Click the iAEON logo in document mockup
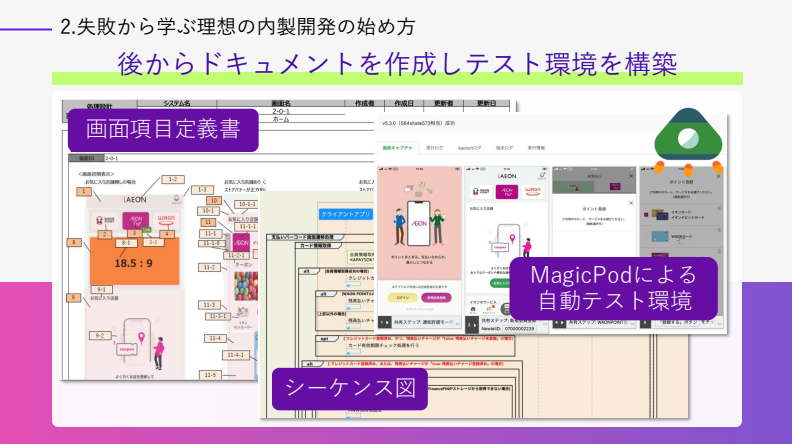The height and width of the screenshot is (444, 792). coord(135,200)
